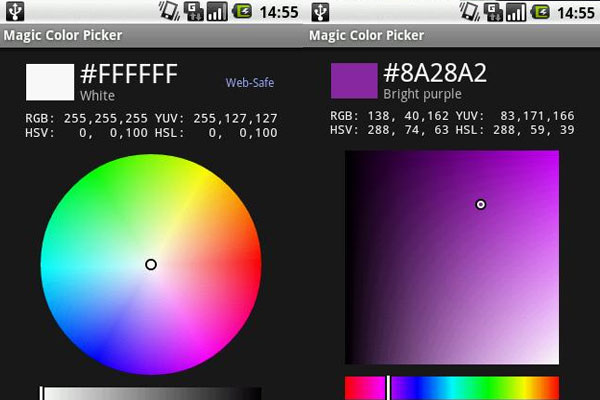The width and height of the screenshot is (600, 400).
Task: Tap the 14:55 clock in right status bar
Action: pos(576,12)
